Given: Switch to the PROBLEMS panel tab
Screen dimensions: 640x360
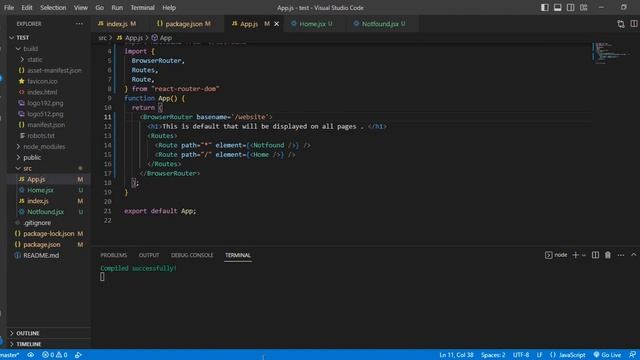Looking at the screenshot, I should [114, 255].
